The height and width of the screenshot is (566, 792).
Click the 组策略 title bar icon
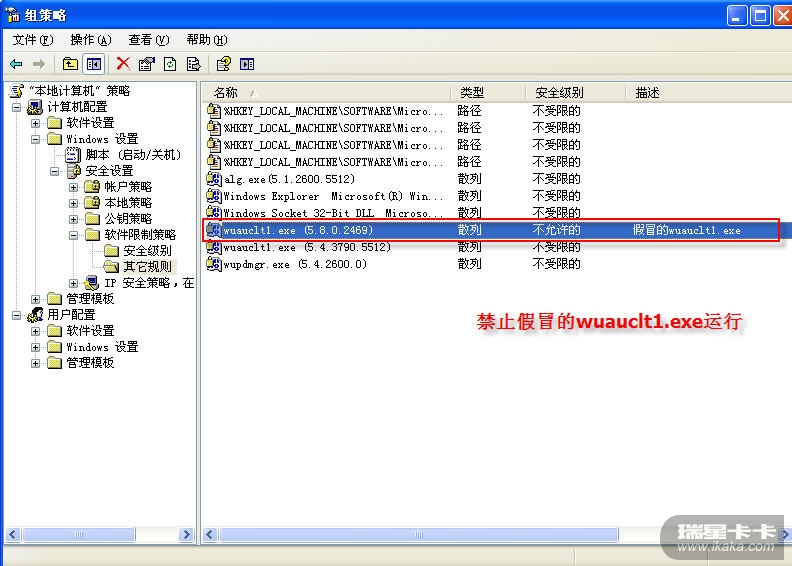coord(12,15)
